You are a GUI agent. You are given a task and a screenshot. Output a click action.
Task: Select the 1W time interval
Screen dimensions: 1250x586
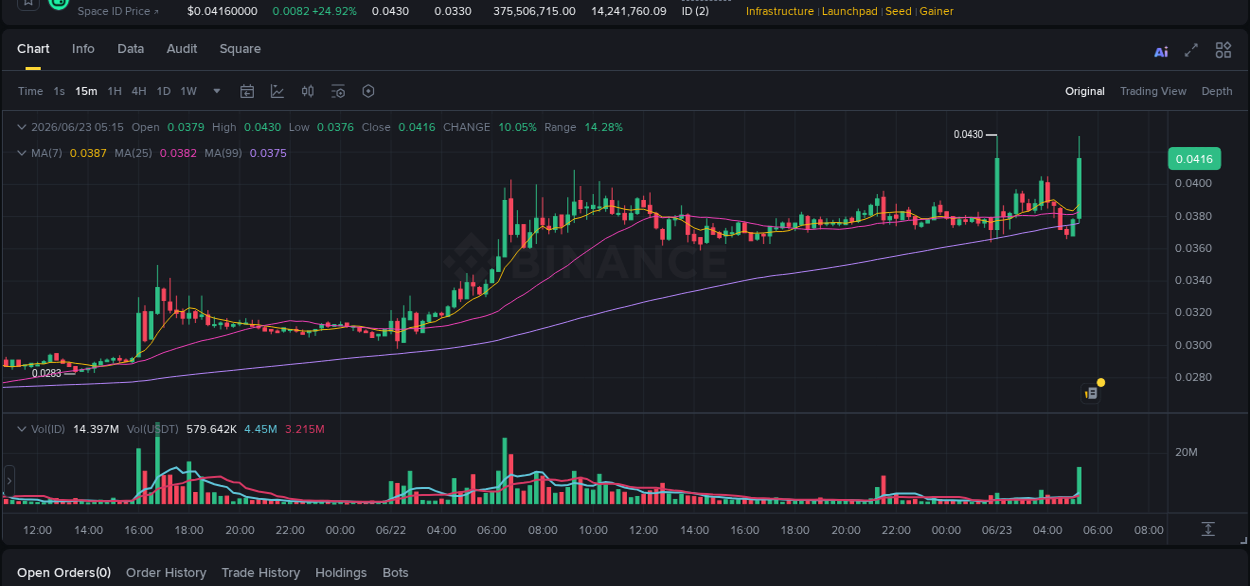(188, 91)
